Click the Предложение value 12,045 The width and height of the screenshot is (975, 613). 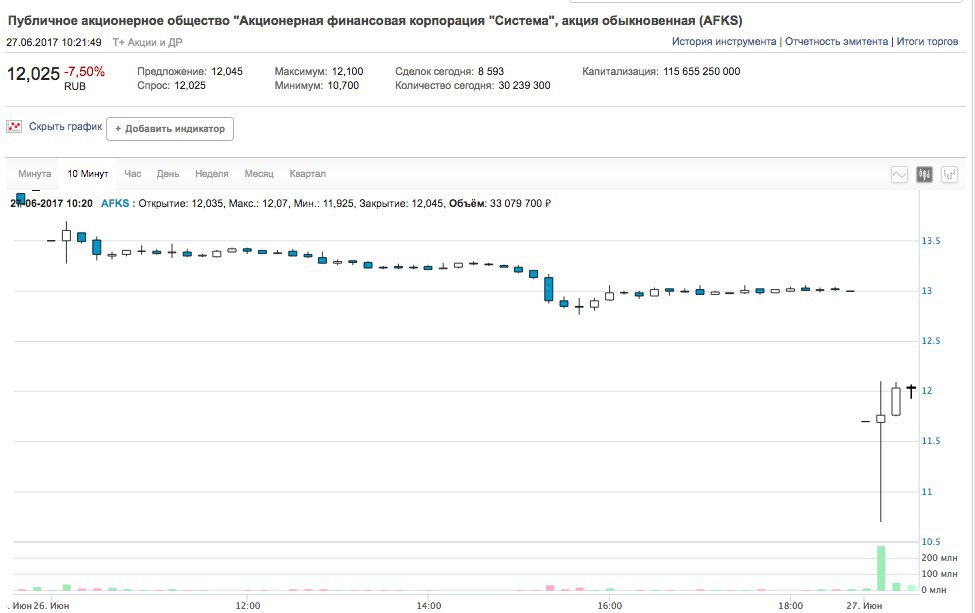(x=227, y=71)
